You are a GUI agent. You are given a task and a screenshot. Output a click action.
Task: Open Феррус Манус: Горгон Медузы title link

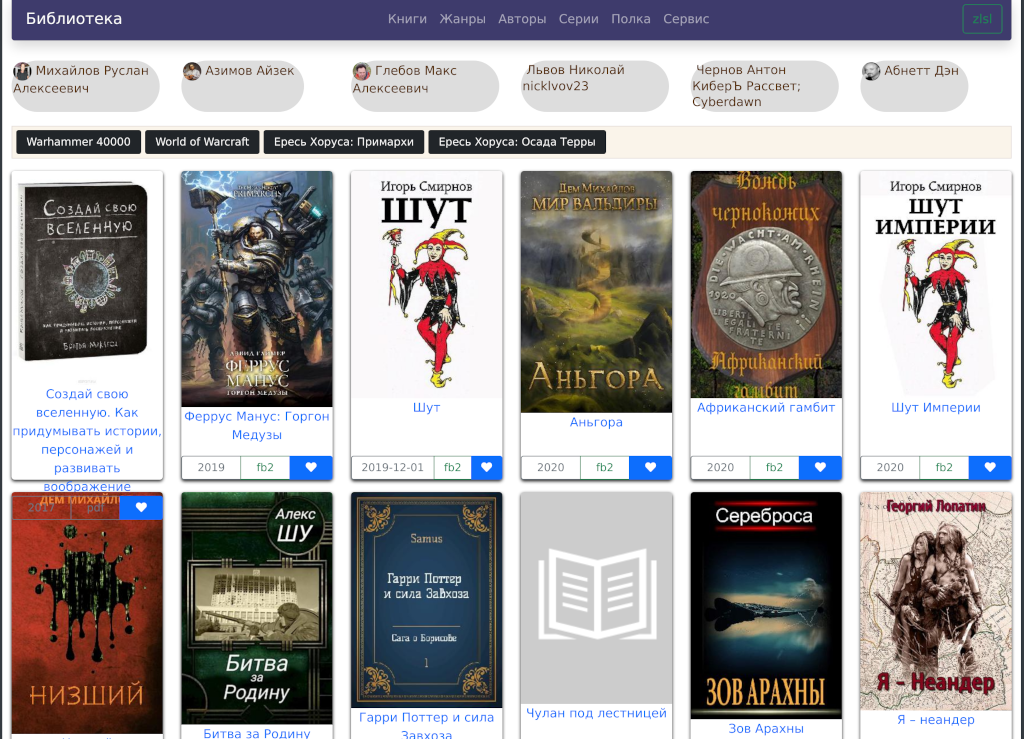257,426
